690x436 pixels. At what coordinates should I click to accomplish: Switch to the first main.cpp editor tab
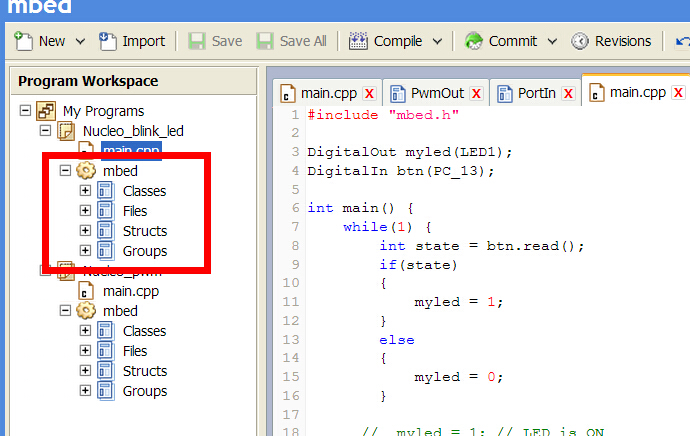(x=328, y=93)
